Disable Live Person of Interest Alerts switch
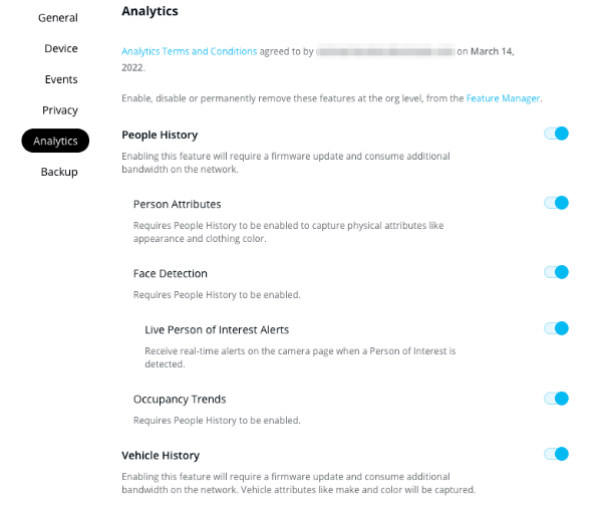This screenshot has height=507, width=605. [x=556, y=328]
